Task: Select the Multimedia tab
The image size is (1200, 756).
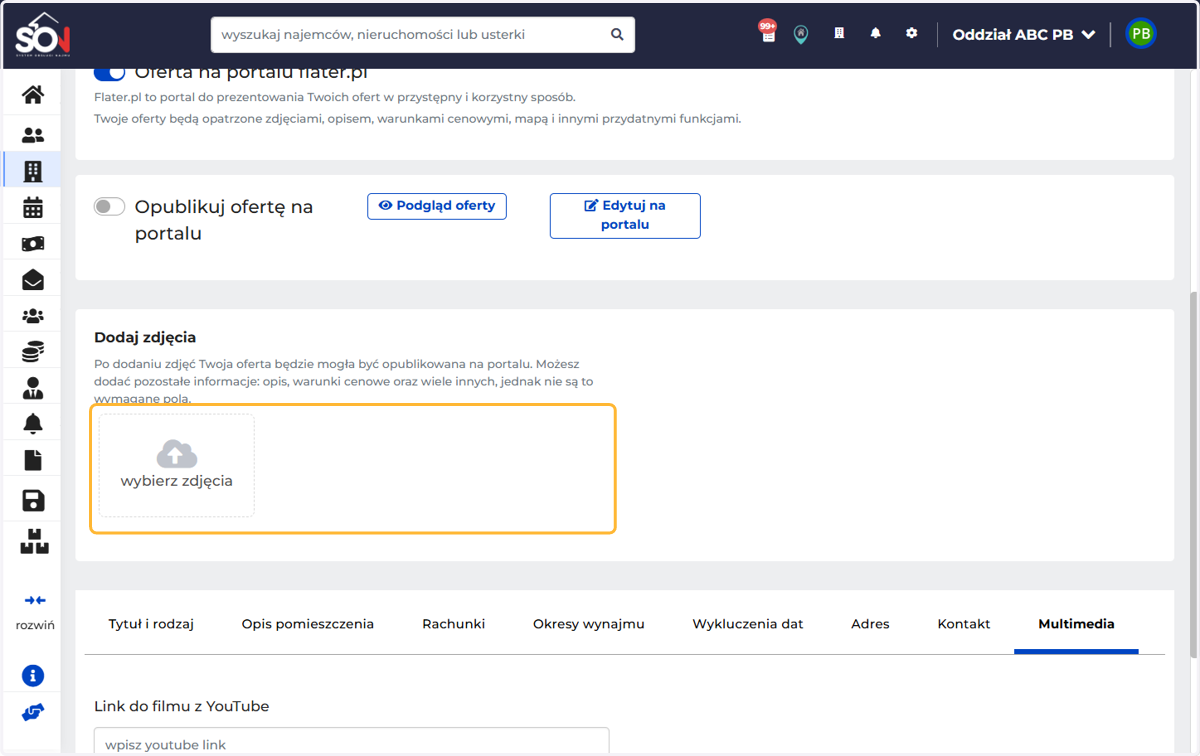Action: 1076,624
